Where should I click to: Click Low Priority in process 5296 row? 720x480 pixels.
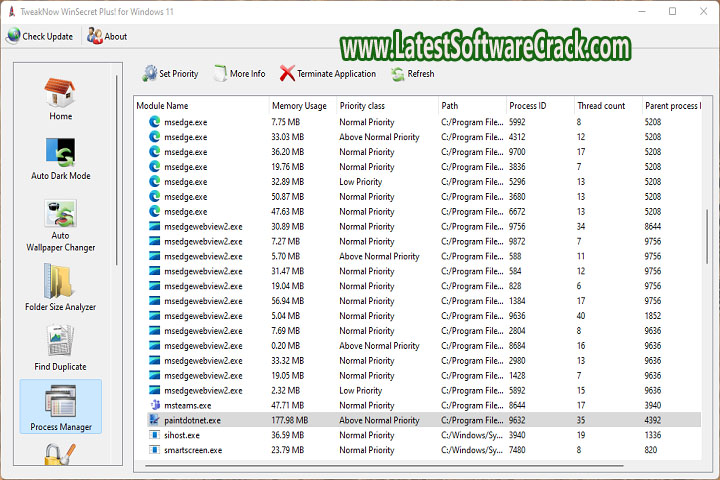point(360,182)
